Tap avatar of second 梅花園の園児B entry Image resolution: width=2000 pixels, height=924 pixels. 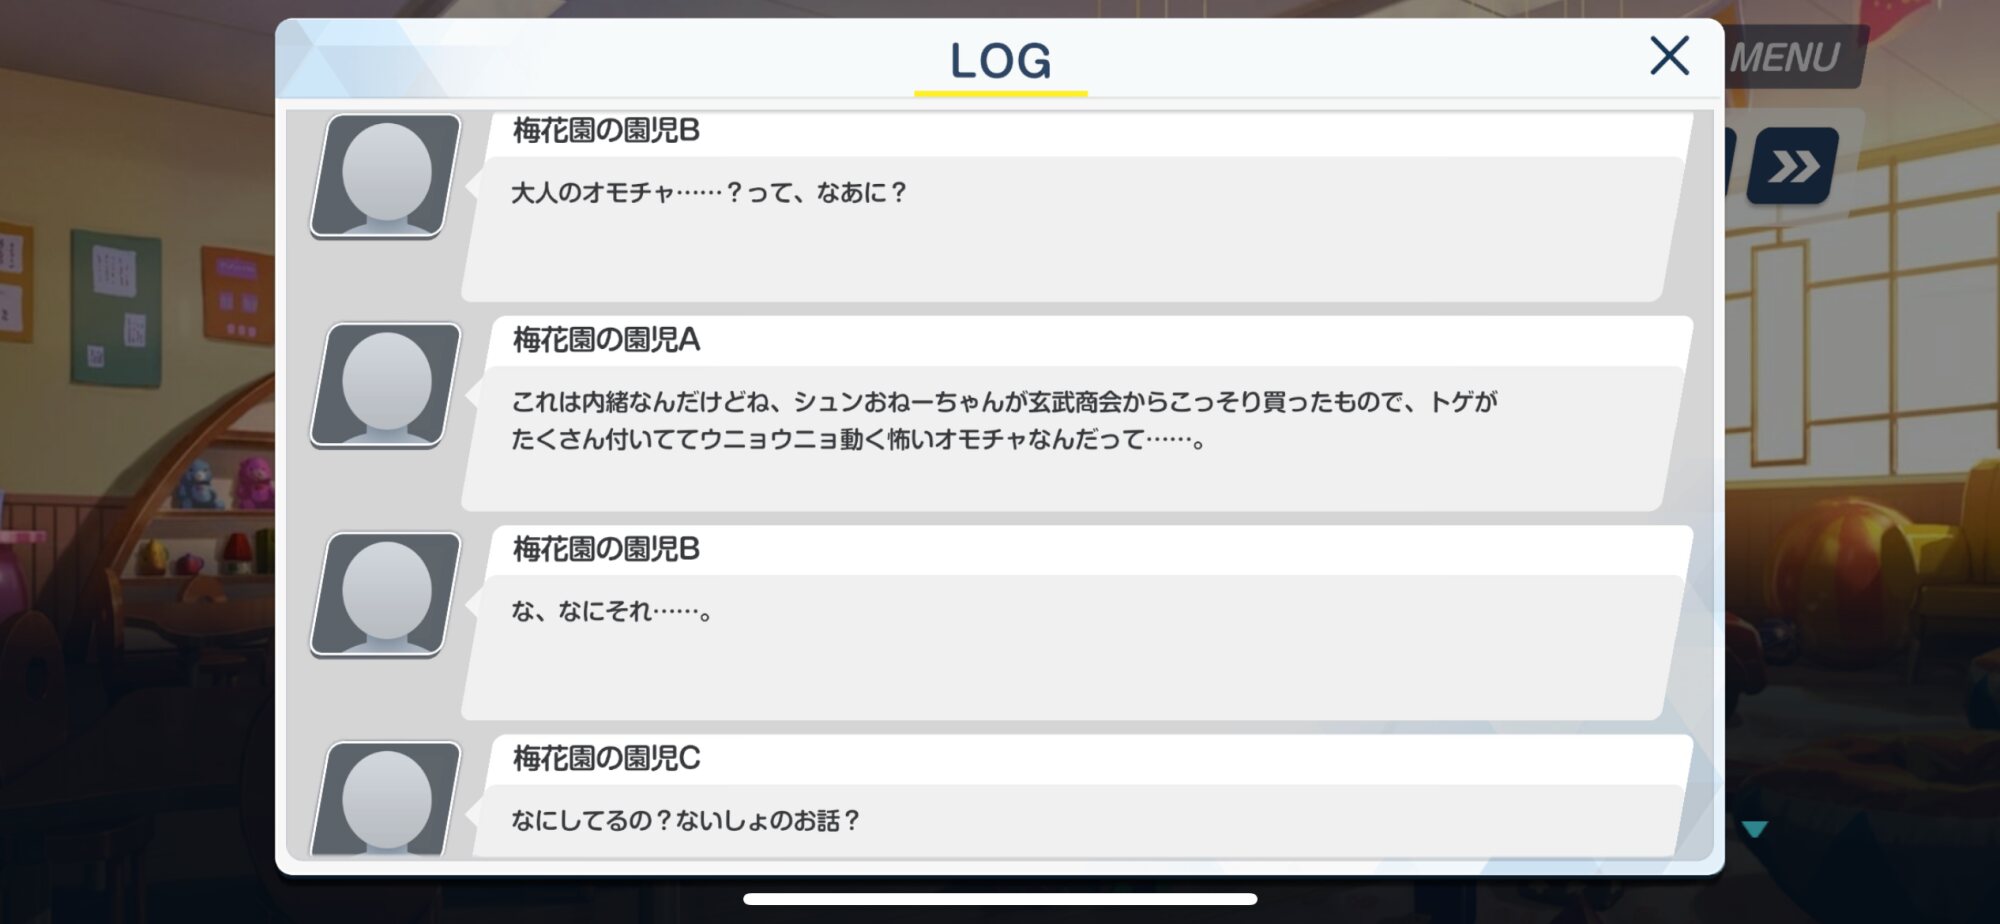click(x=386, y=594)
